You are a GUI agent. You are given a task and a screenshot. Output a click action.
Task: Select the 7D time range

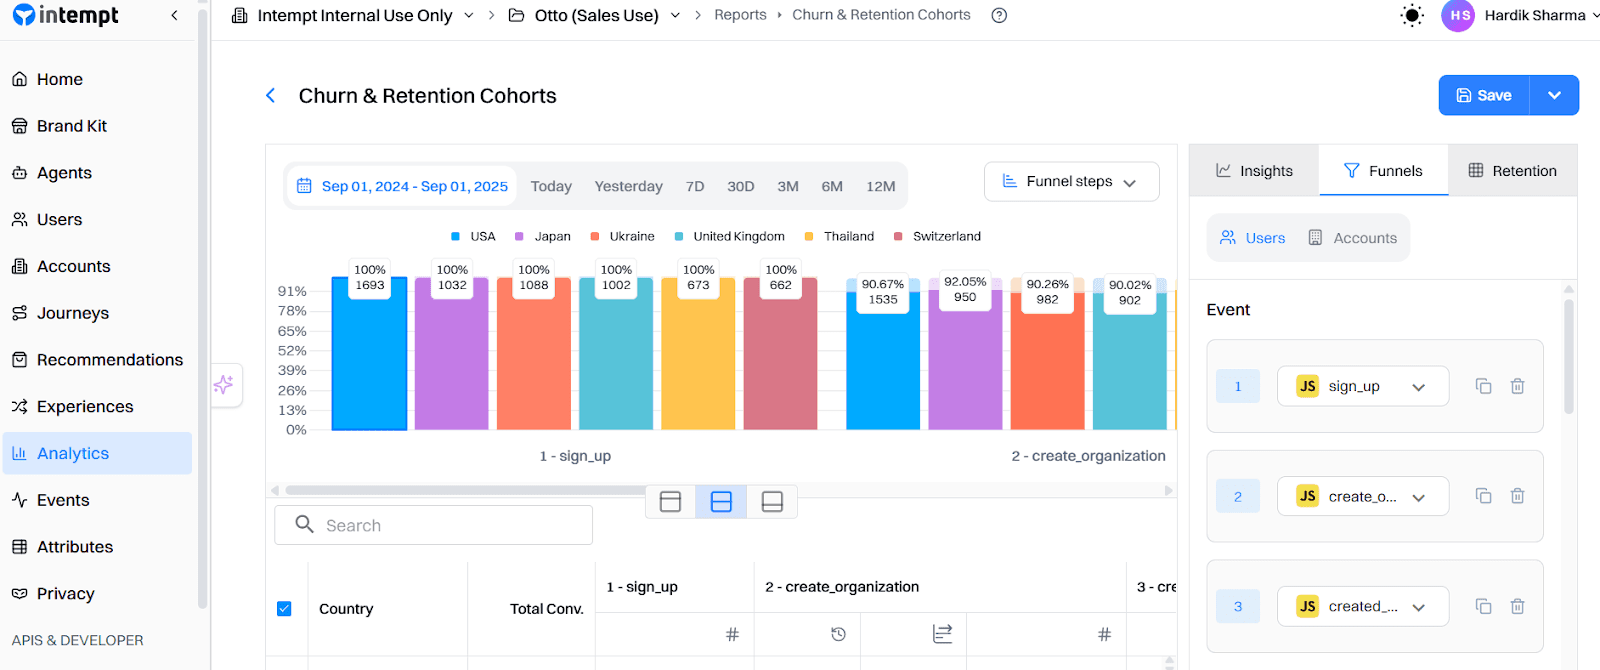[x=695, y=186]
